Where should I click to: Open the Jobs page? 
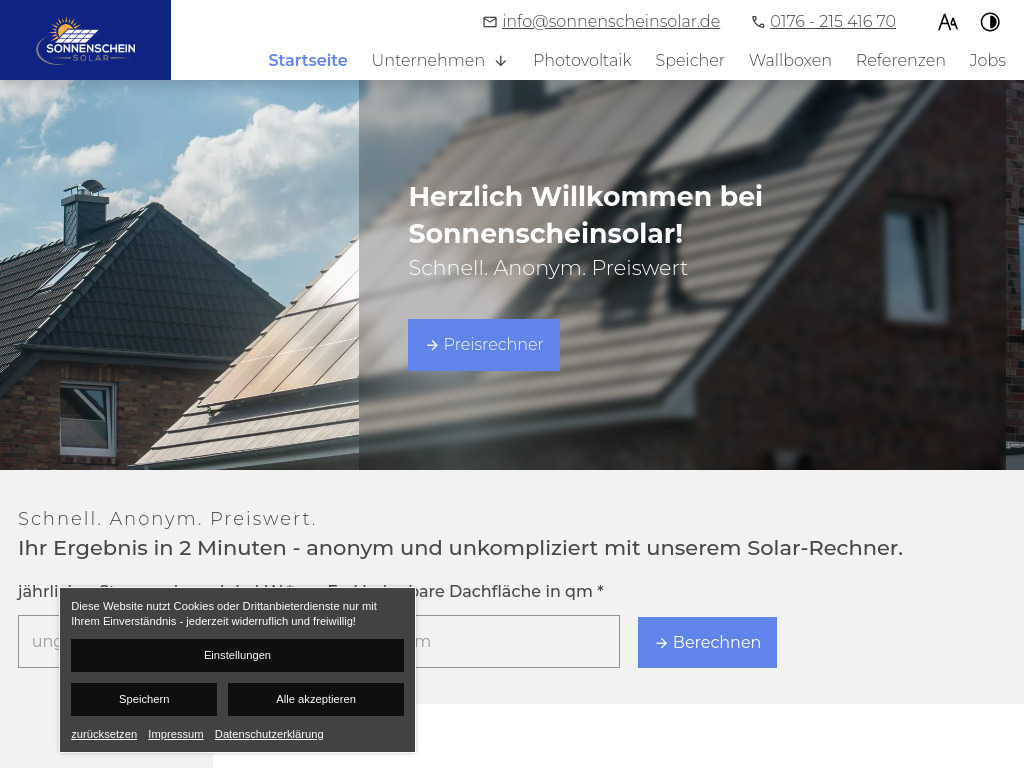coord(987,61)
